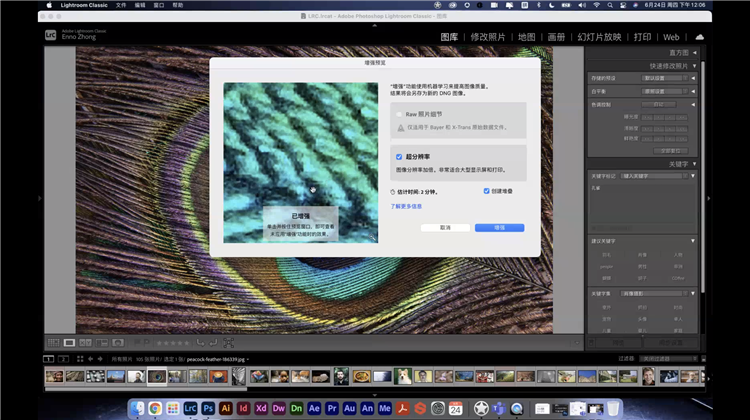750x420 pixels.
Task: Open 白平衡 dropdown
Action: click(x=665, y=91)
